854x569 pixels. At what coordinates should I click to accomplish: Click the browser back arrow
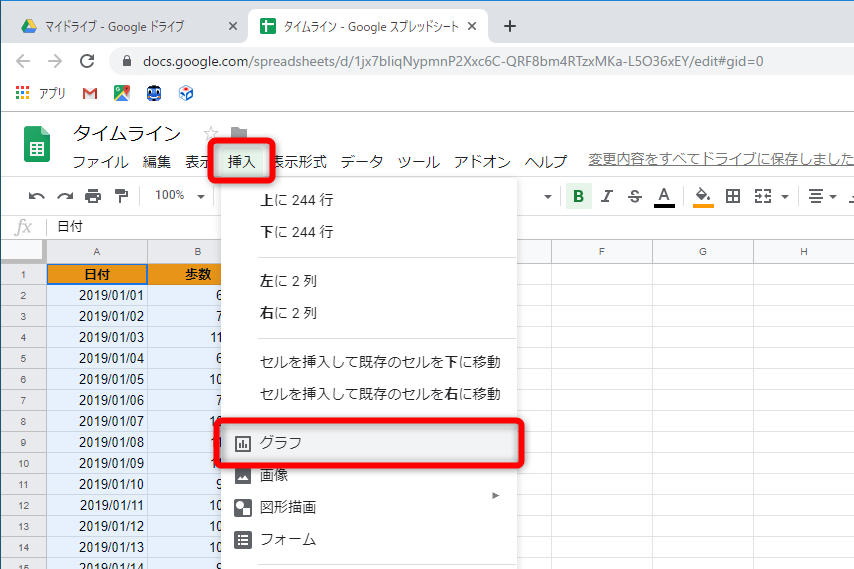23,61
